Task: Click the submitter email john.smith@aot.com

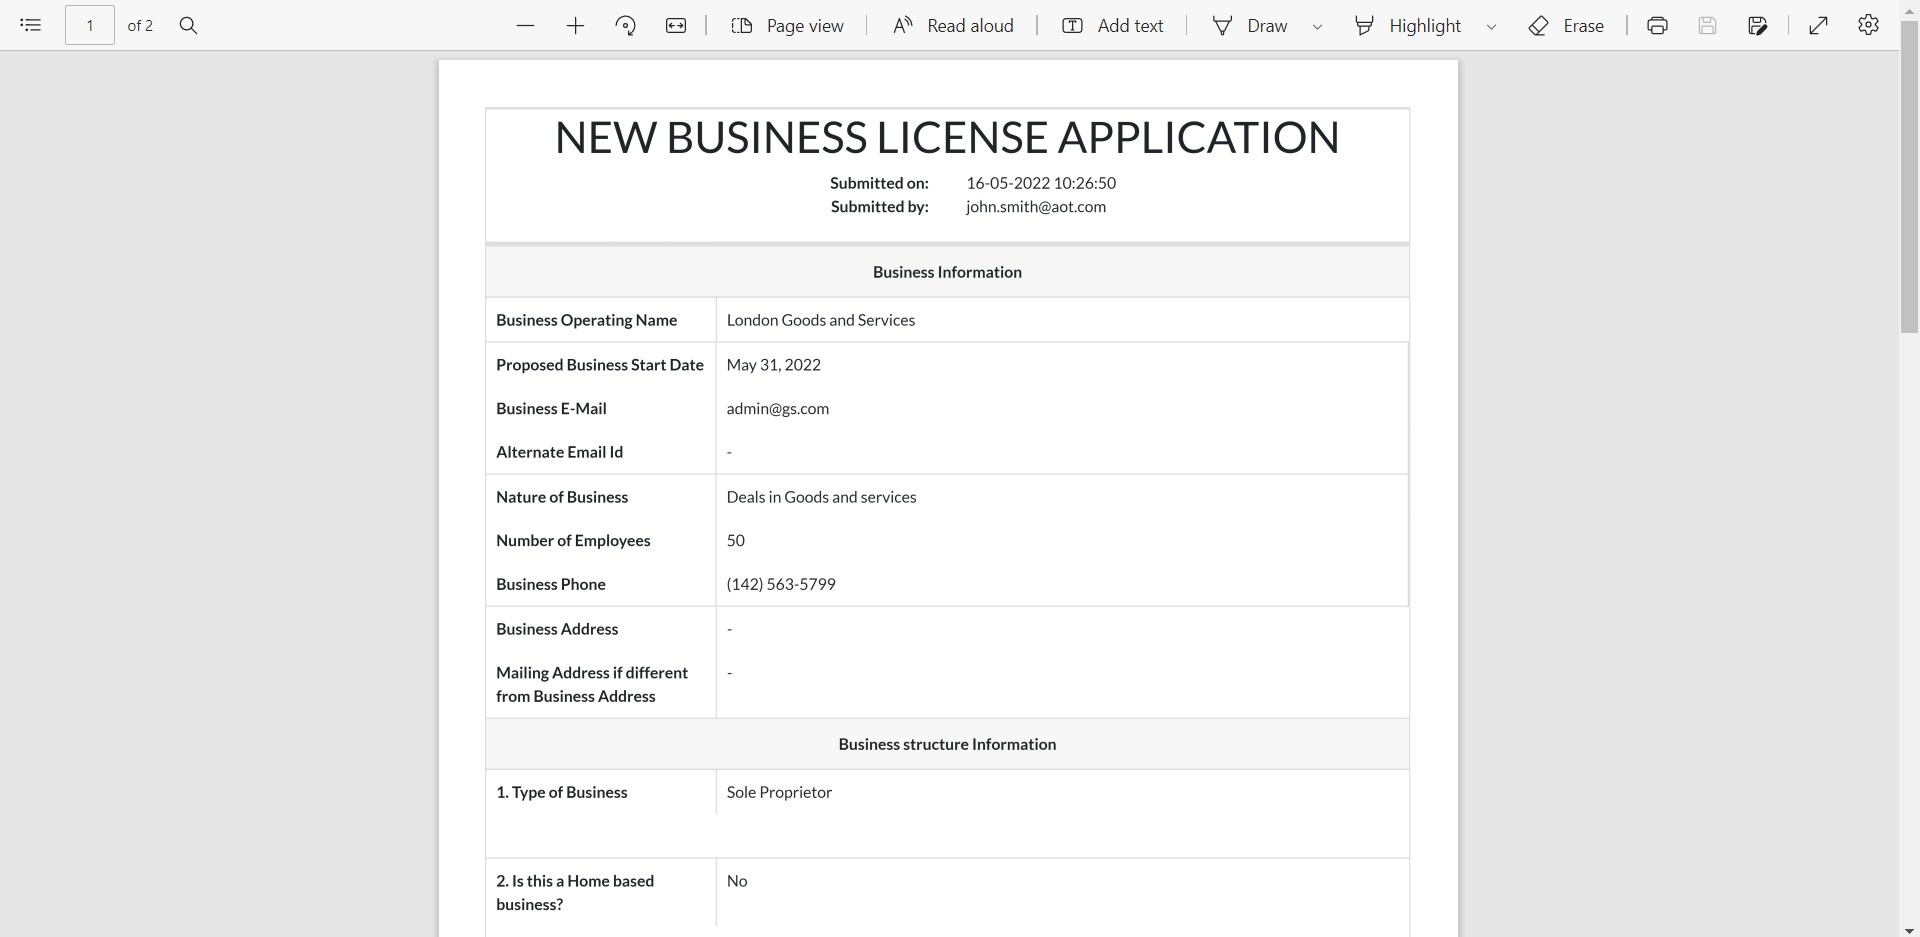Action: (1036, 207)
